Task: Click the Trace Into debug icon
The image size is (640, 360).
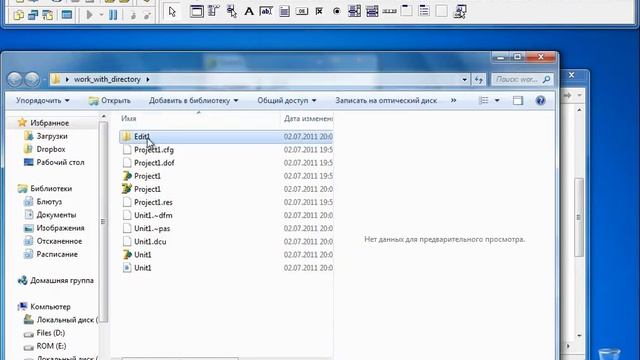Action: [133, 16]
